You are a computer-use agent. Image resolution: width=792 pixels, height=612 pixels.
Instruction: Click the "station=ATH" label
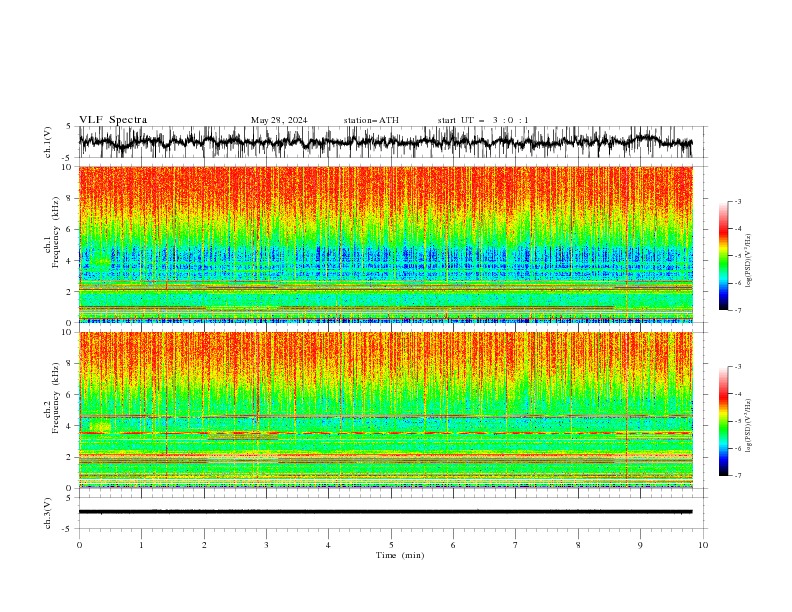pyautogui.click(x=371, y=120)
